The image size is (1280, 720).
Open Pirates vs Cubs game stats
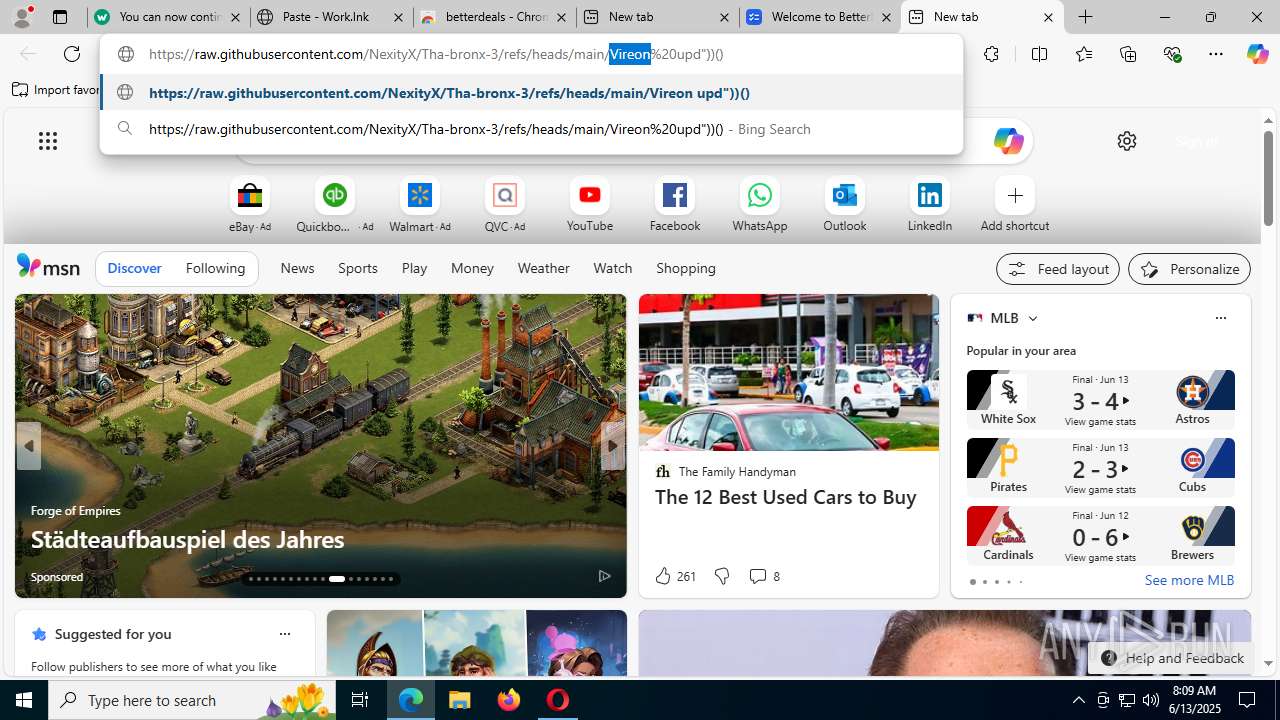[x=1100, y=467]
